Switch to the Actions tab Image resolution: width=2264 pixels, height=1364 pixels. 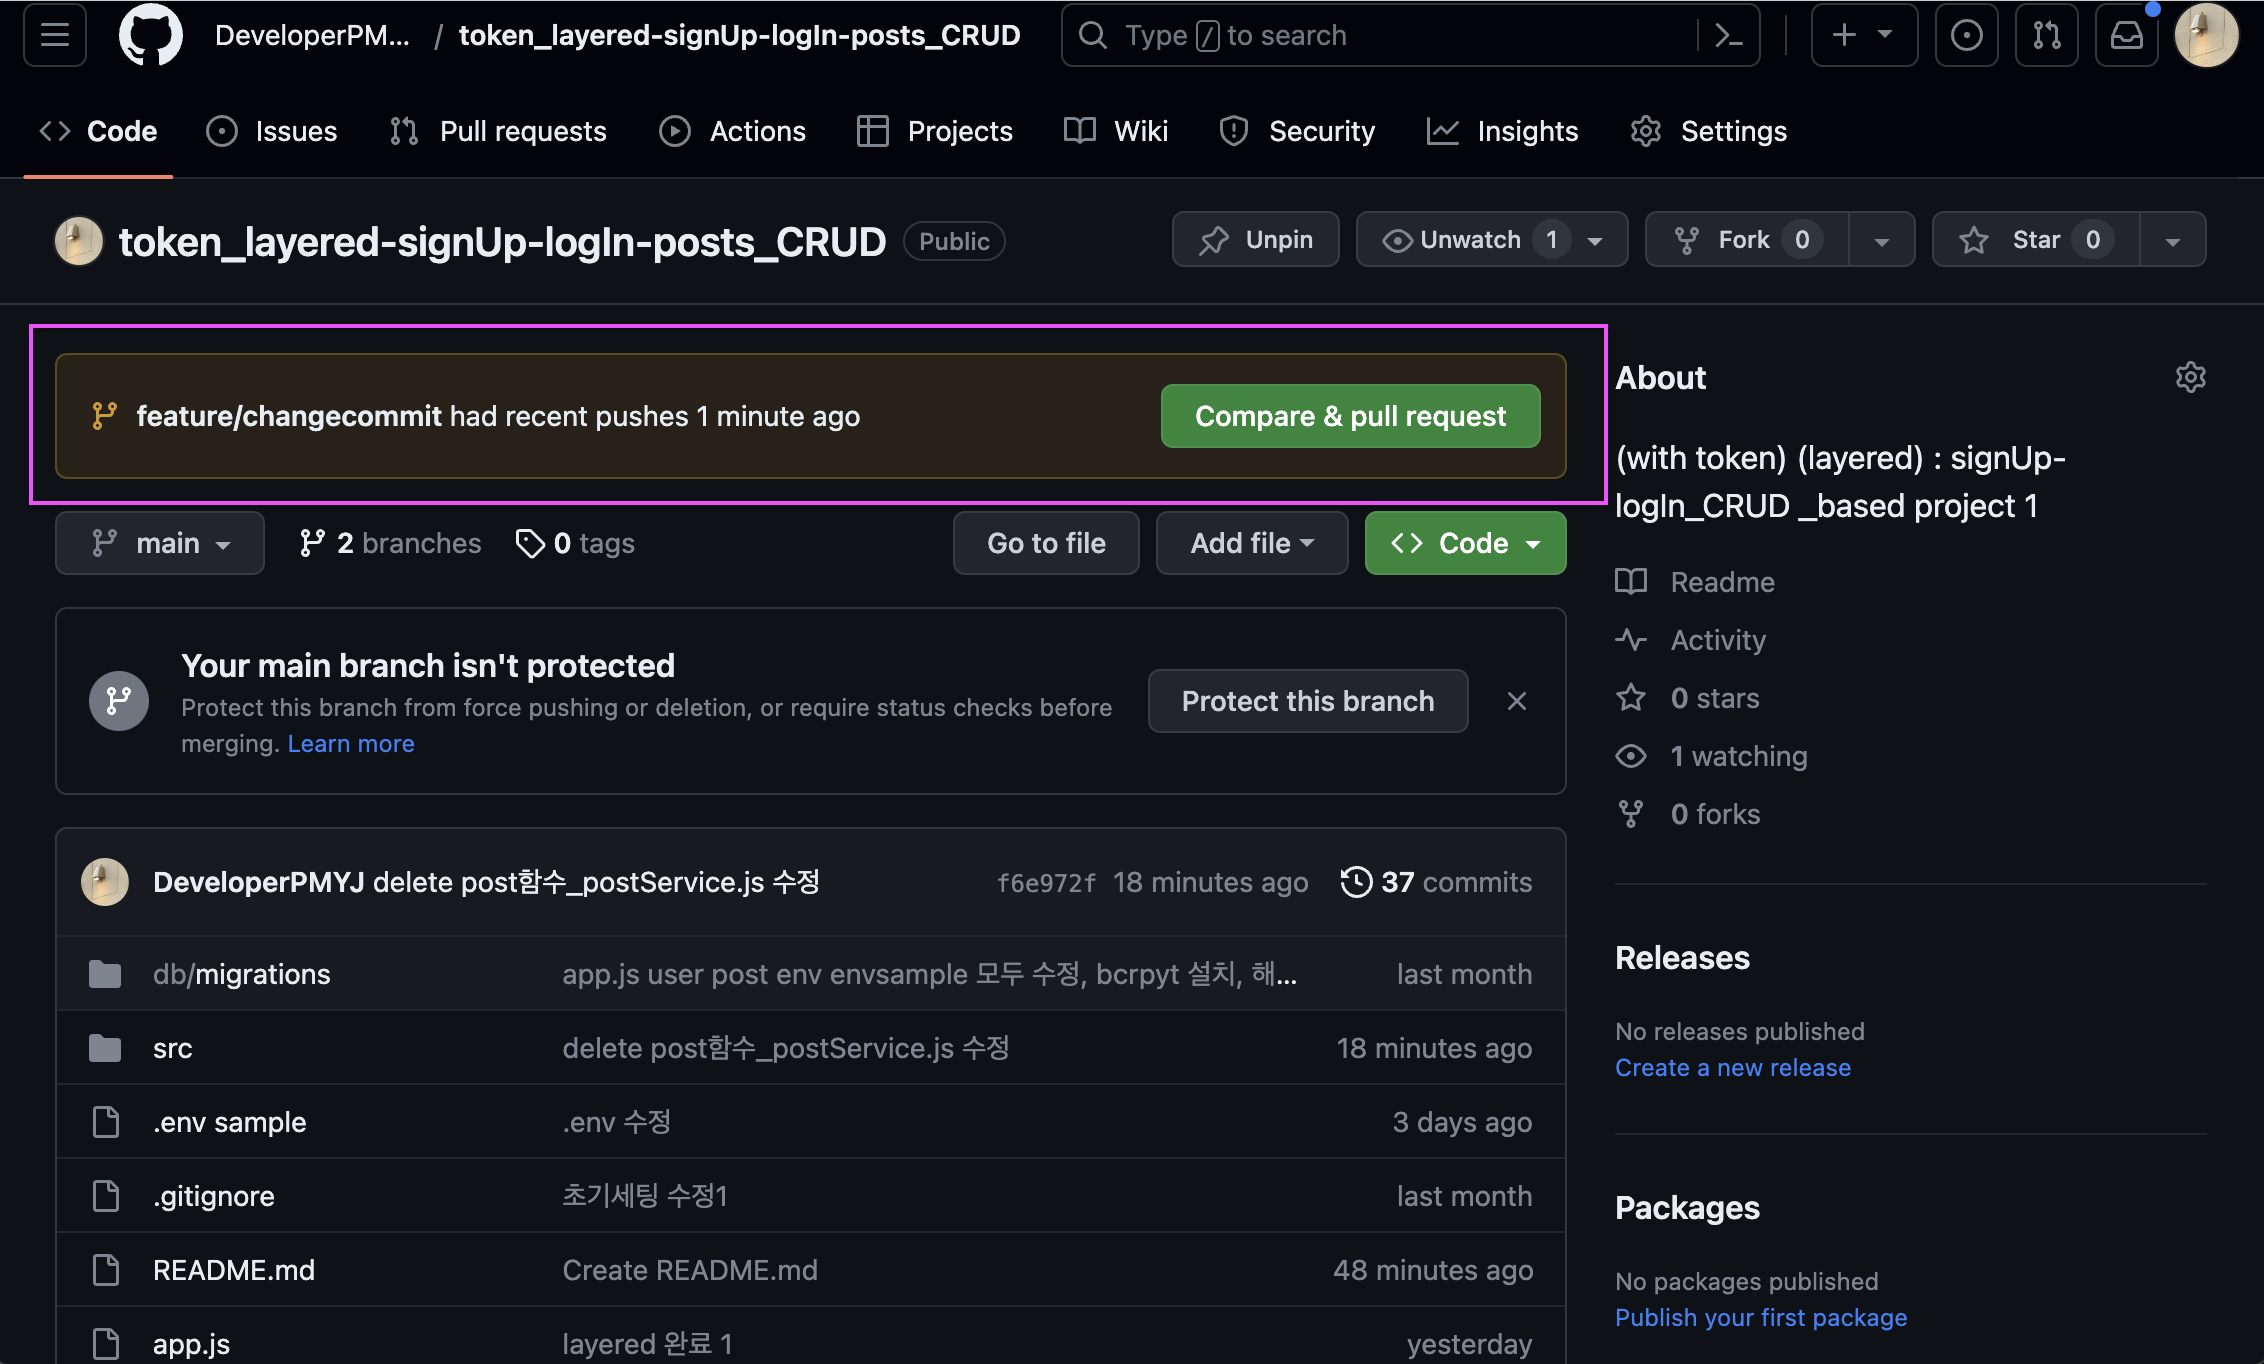click(x=732, y=131)
